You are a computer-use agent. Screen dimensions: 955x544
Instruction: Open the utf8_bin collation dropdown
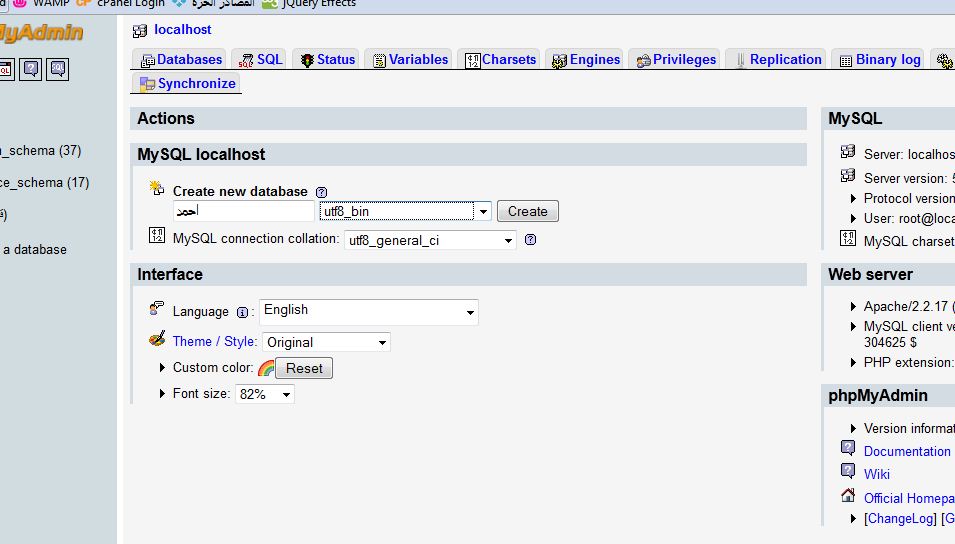405,211
